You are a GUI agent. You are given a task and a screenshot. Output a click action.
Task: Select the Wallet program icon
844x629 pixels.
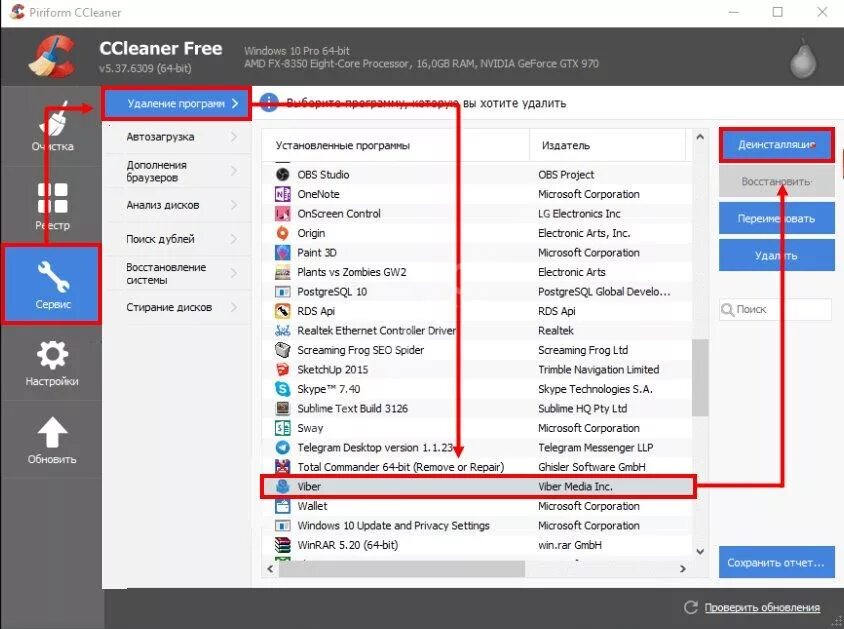283,506
